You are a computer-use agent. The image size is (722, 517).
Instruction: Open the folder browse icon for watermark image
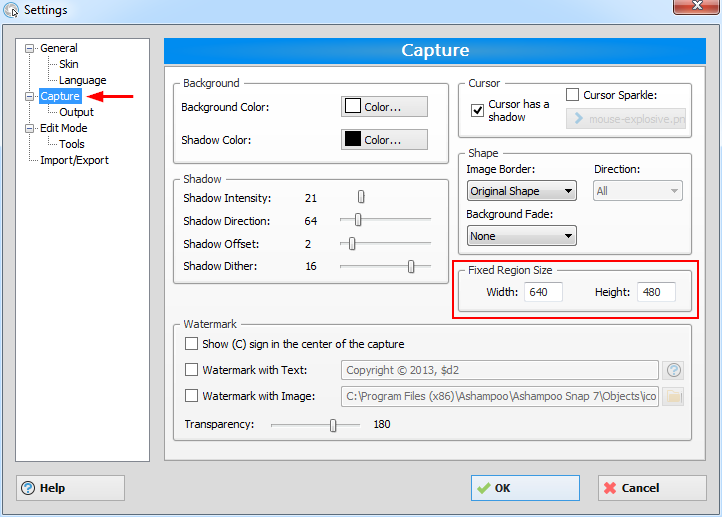[x=674, y=396]
